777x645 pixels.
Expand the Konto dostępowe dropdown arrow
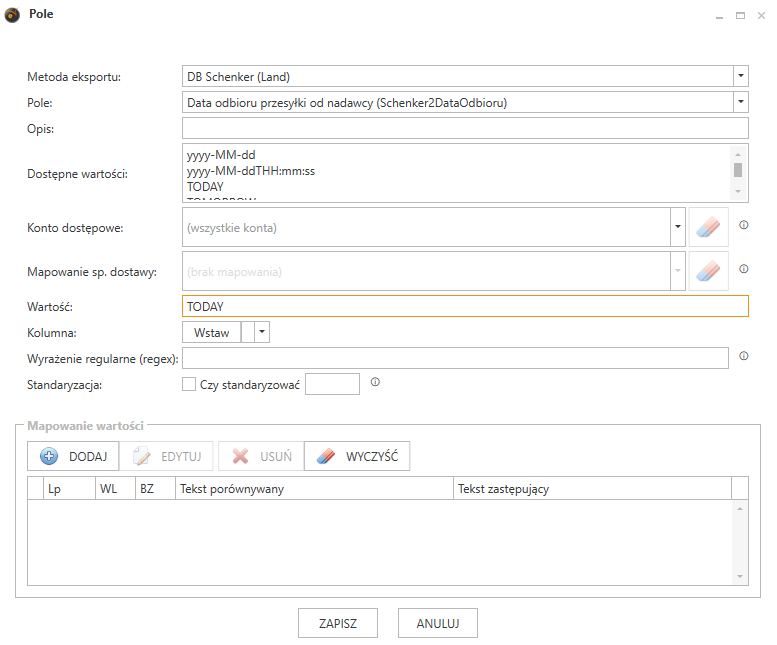tap(677, 227)
